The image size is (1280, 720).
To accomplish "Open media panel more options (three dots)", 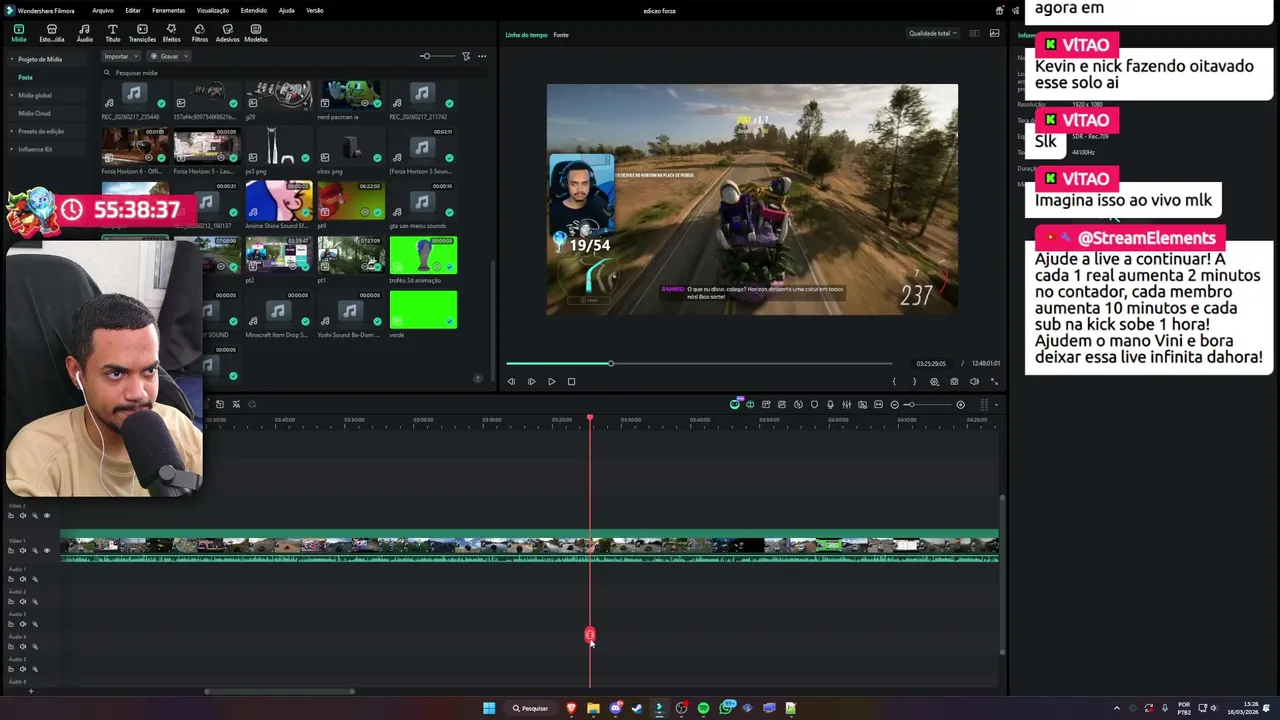I will 482,56.
